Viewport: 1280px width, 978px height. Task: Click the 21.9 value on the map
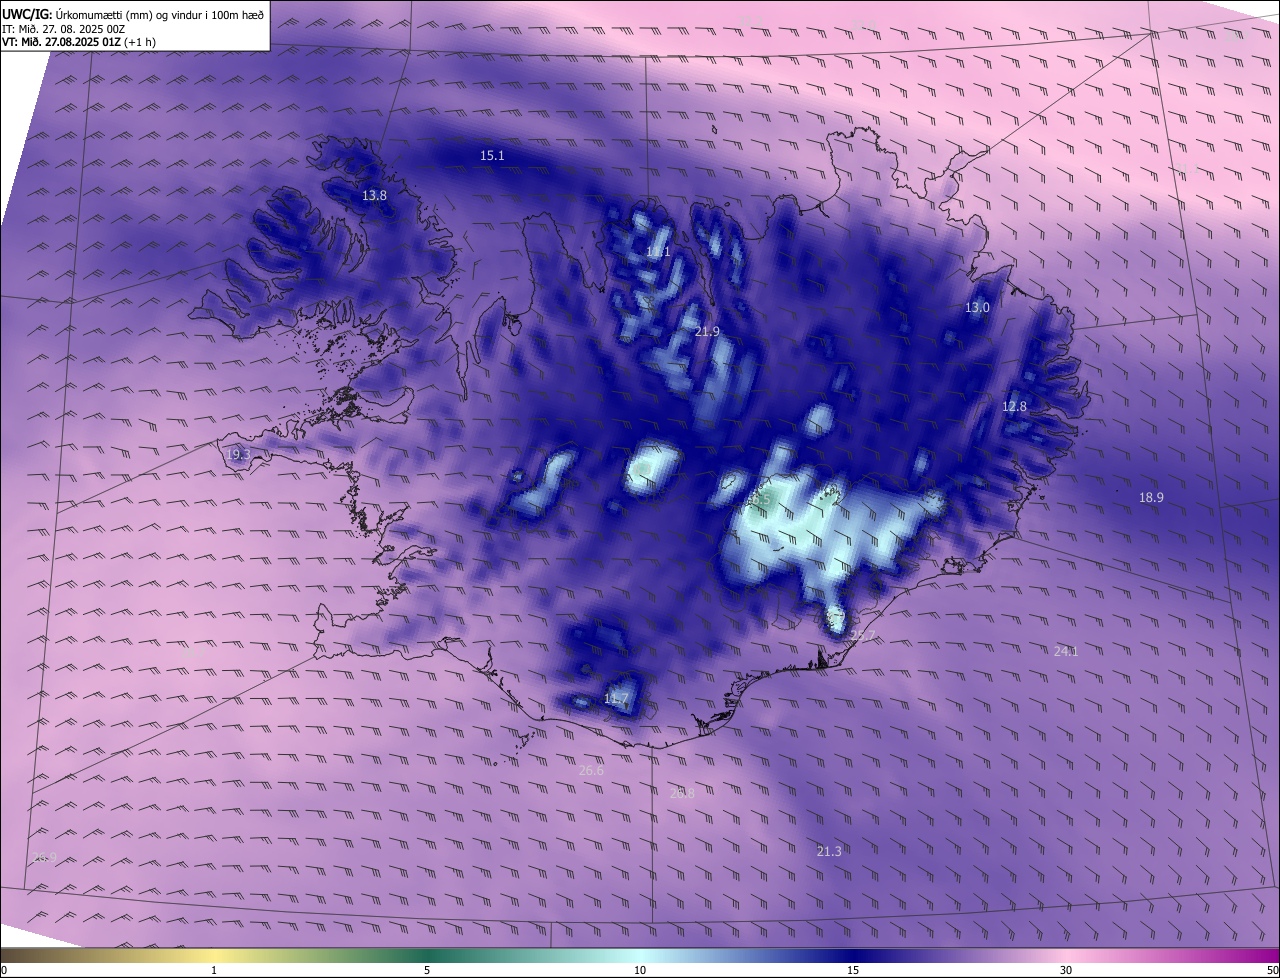pos(707,331)
